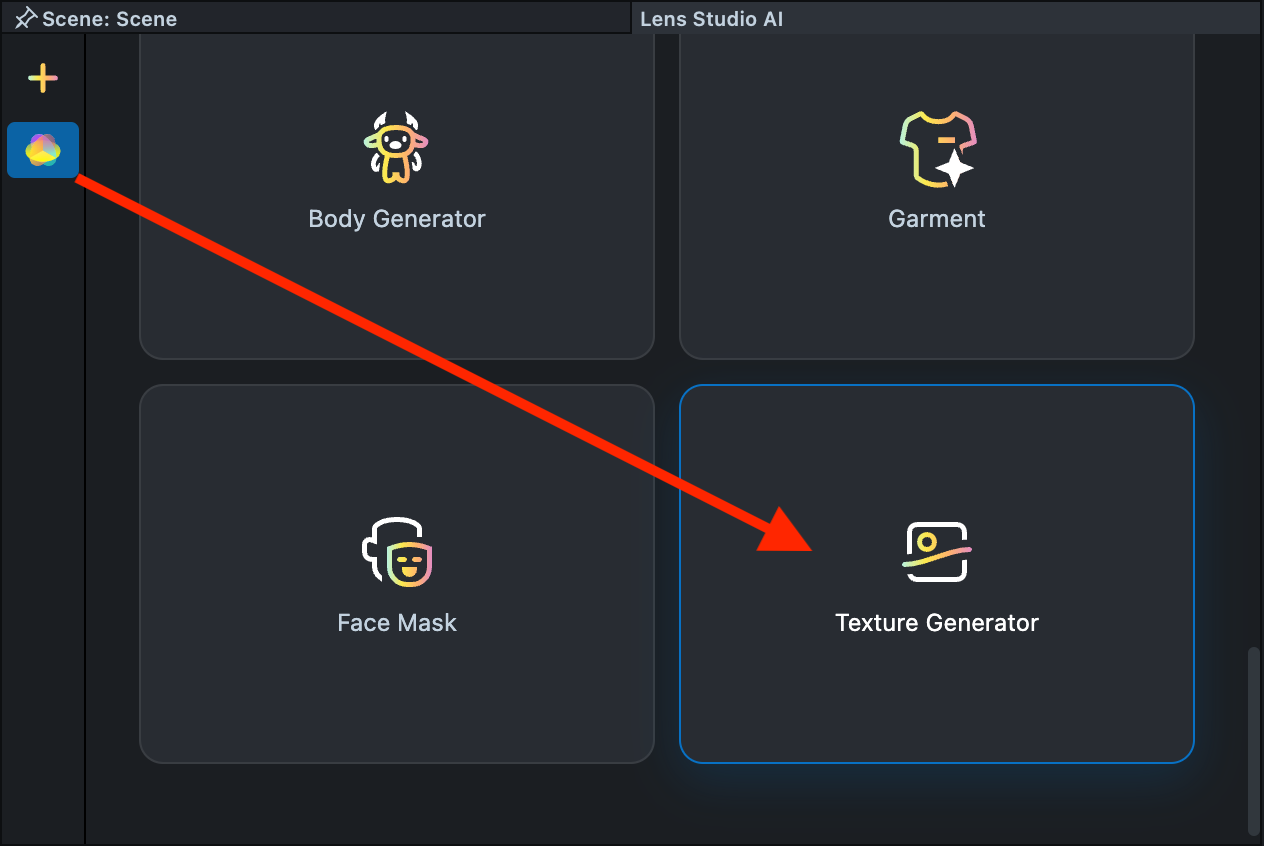
Task: Click the Garment t-shirt icon
Action: point(937,149)
